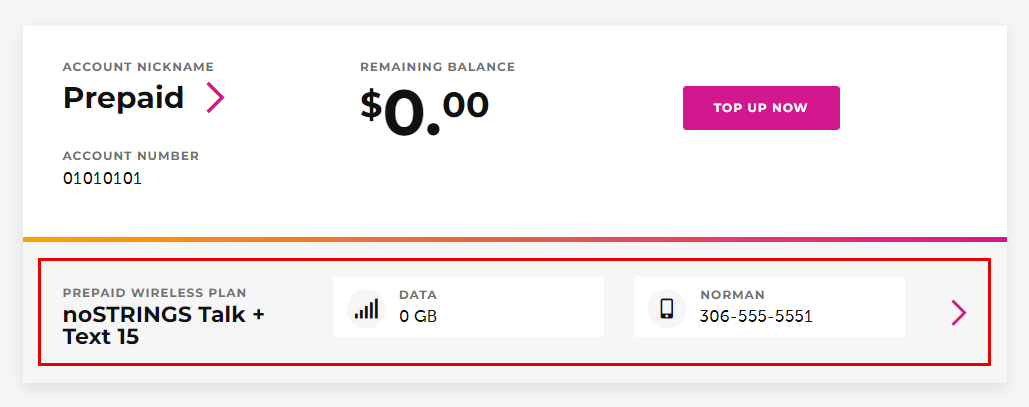This screenshot has height=407, width=1029.
Task: Click the ACCOUNT NUMBER label
Action: click(x=130, y=156)
